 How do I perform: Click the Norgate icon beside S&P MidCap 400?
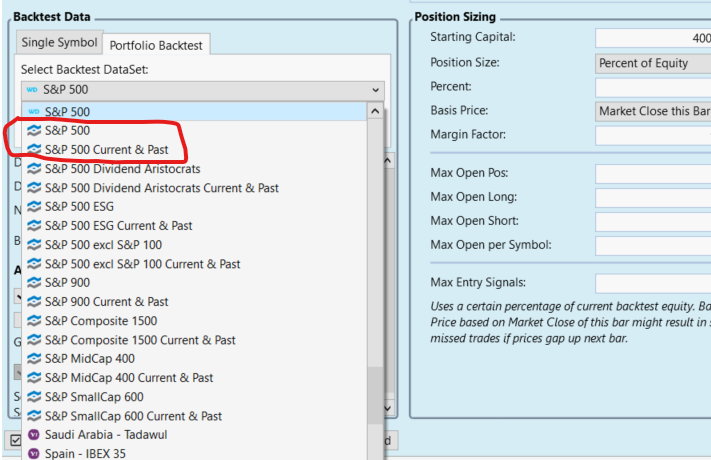(34, 359)
